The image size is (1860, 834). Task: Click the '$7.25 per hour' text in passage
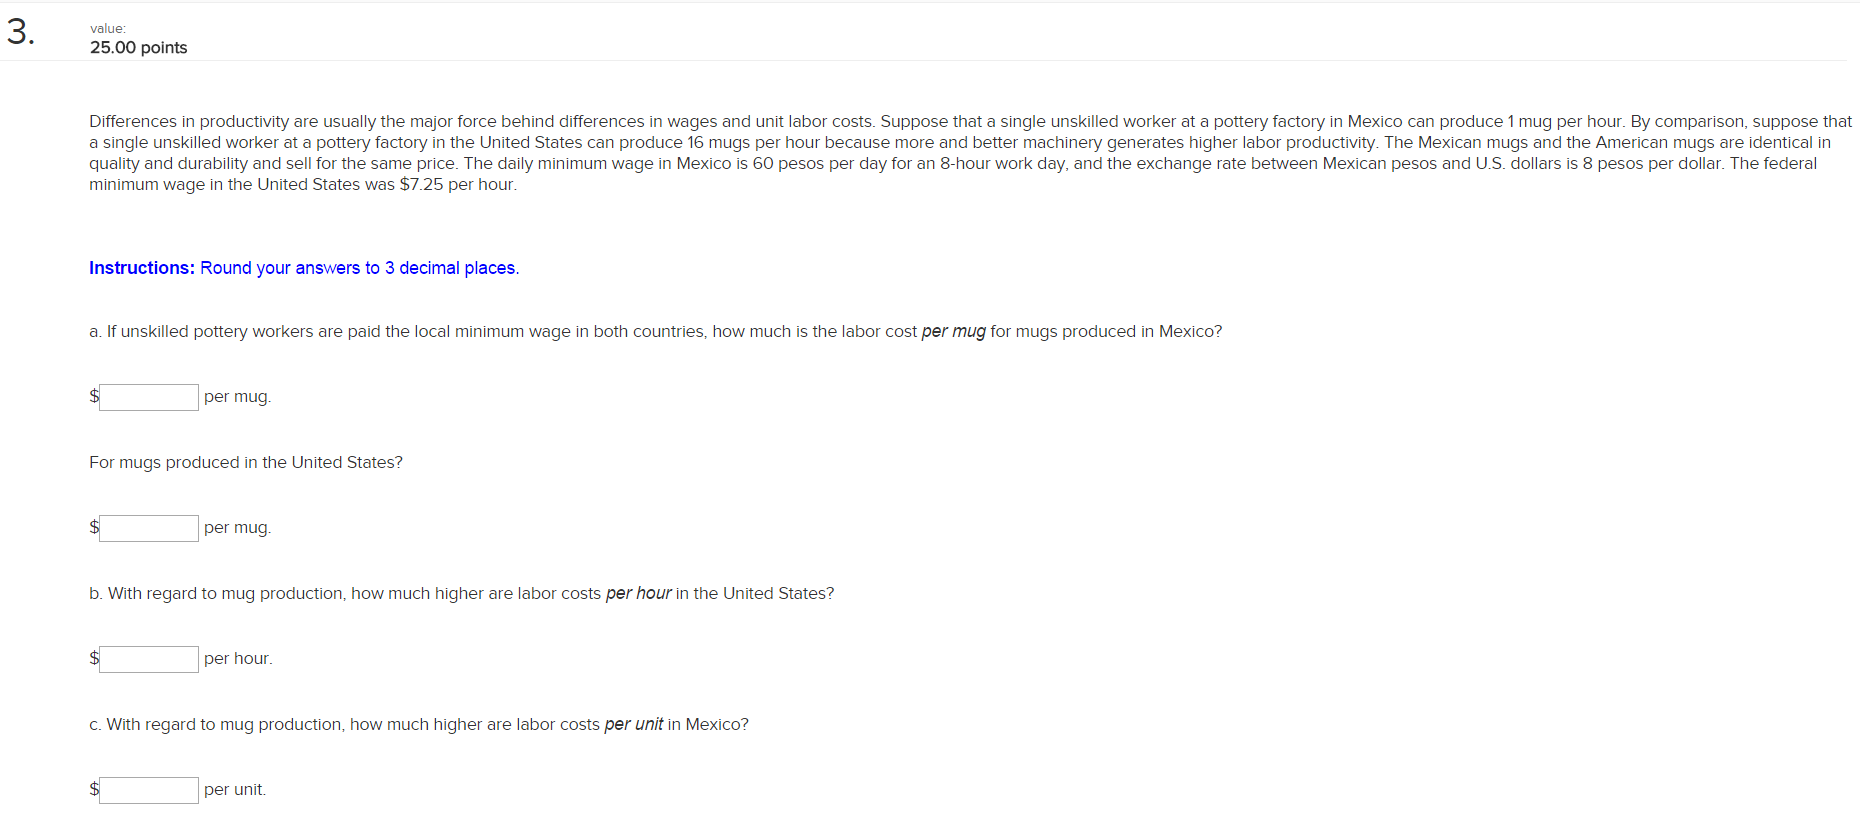pos(456,185)
